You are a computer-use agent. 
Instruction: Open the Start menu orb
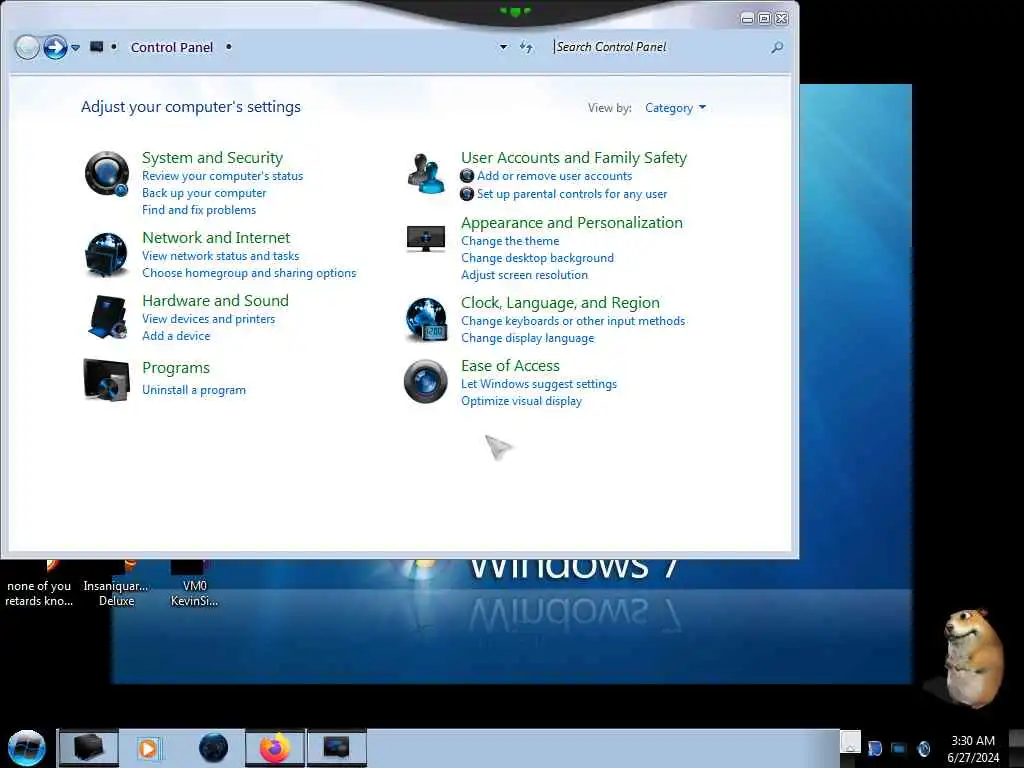[26, 748]
